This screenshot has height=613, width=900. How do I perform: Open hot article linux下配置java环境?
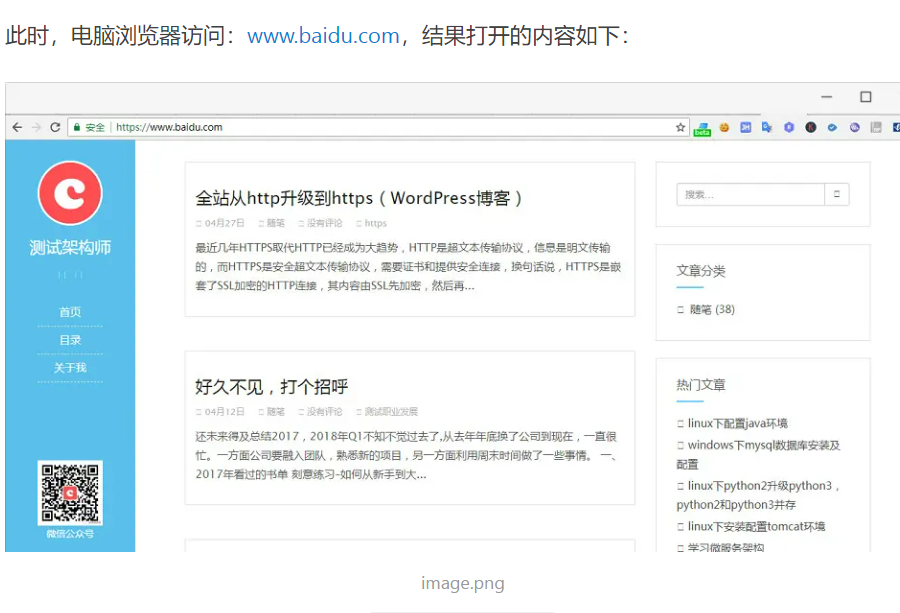click(x=738, y=424)
